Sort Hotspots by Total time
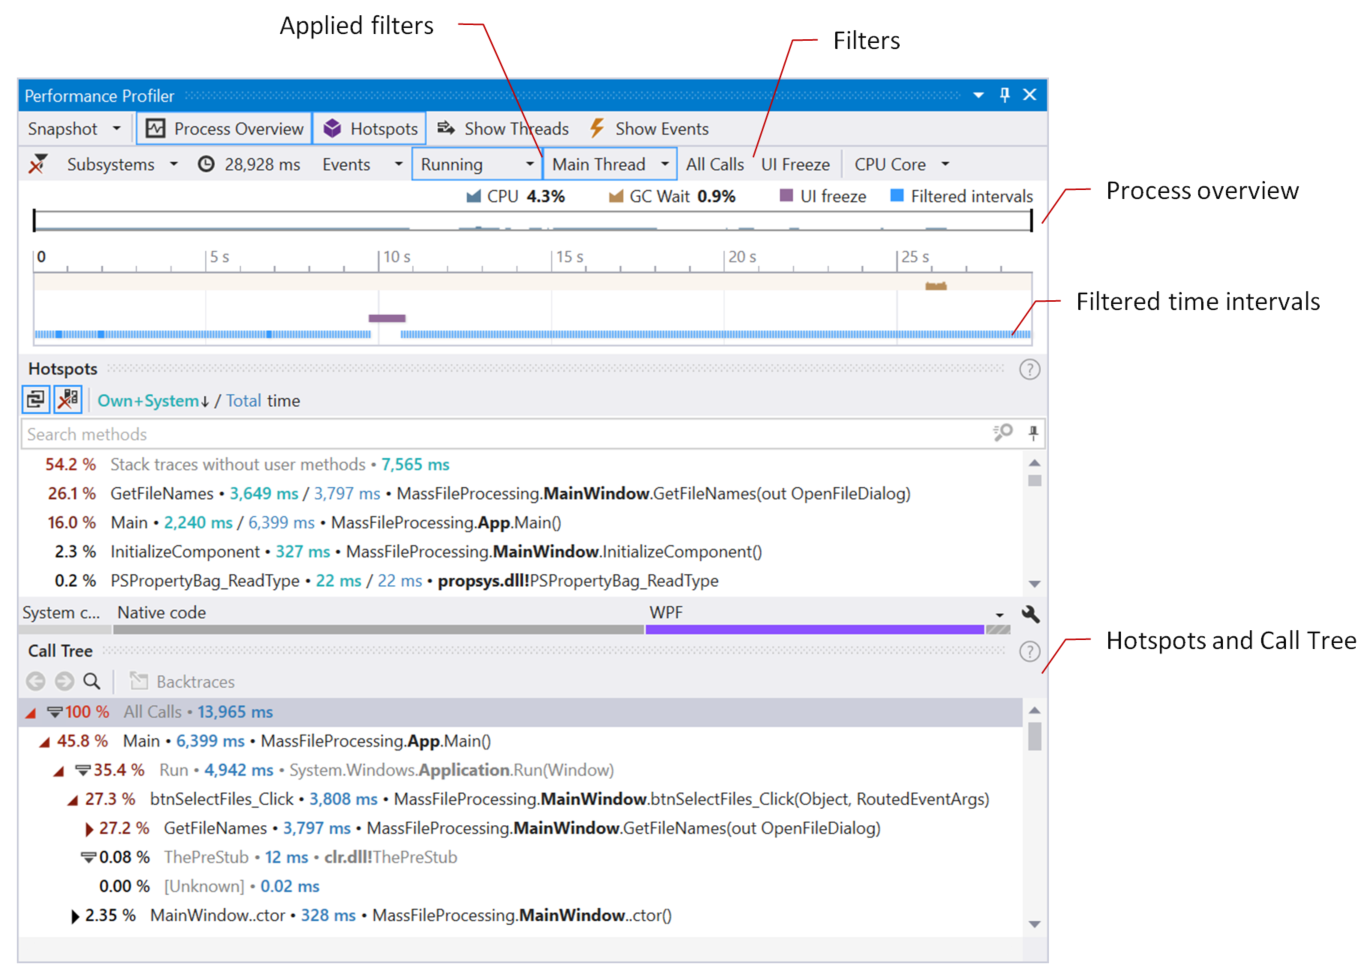The height and width of the screenshot is (979, 1370). (x=247, y=400)
